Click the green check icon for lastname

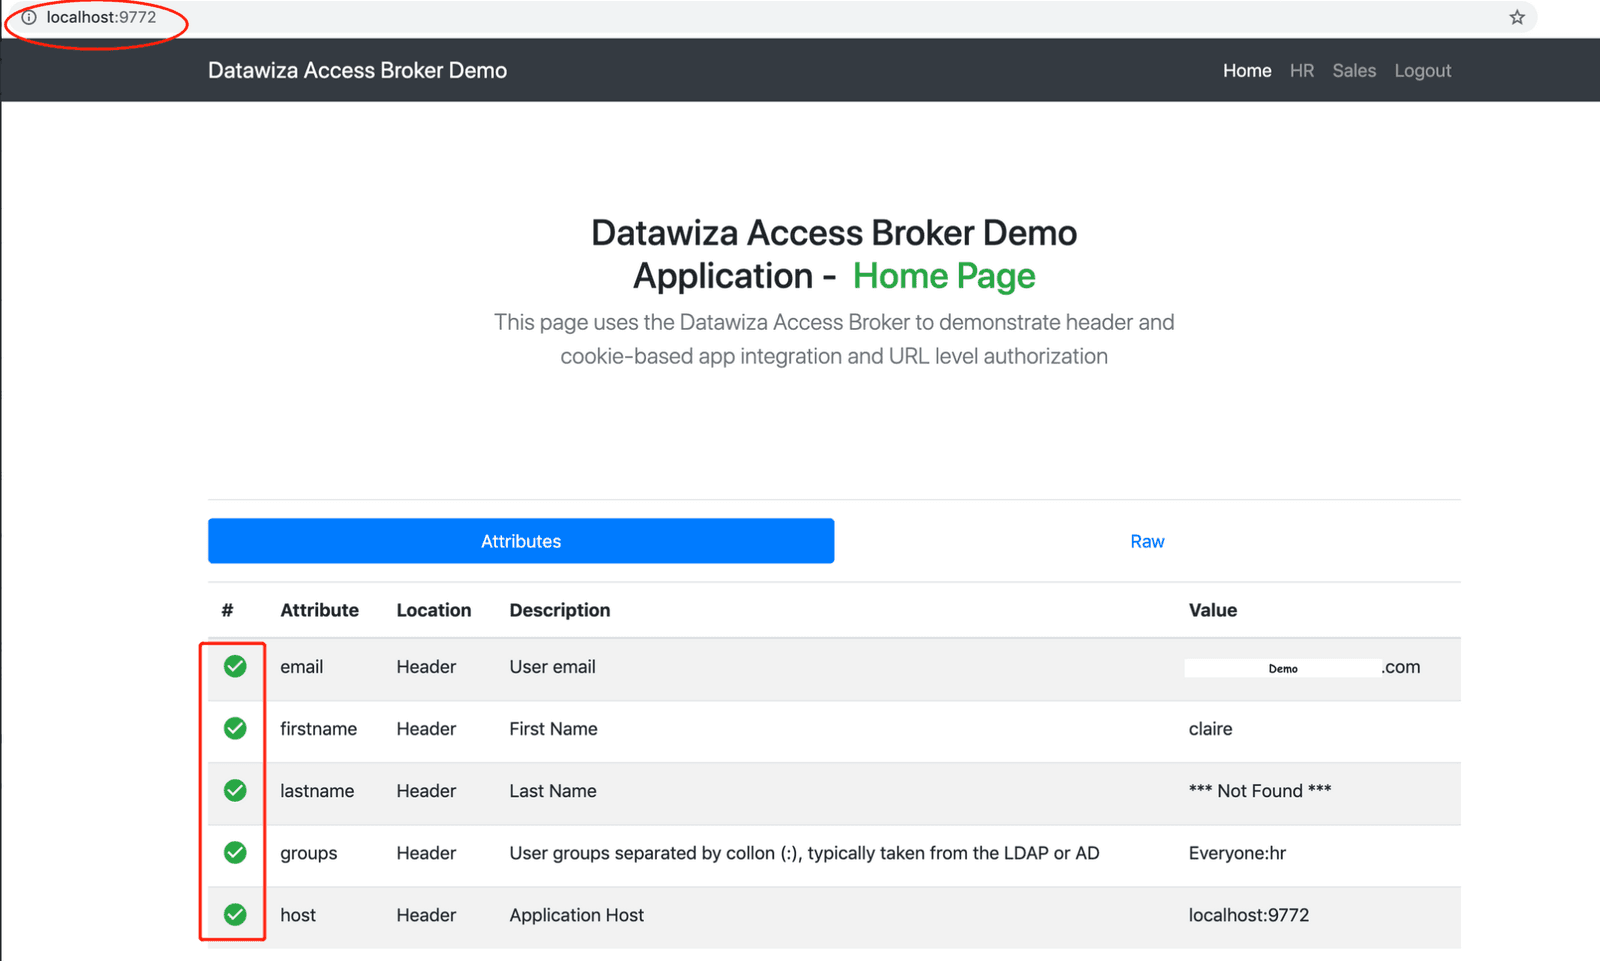pos(235,790)
